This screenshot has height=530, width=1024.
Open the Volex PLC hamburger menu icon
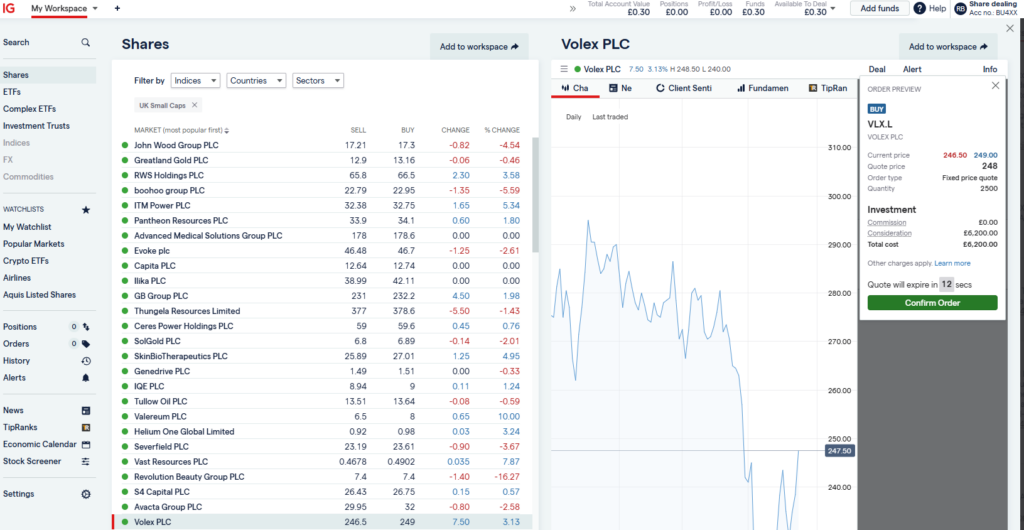564,69
